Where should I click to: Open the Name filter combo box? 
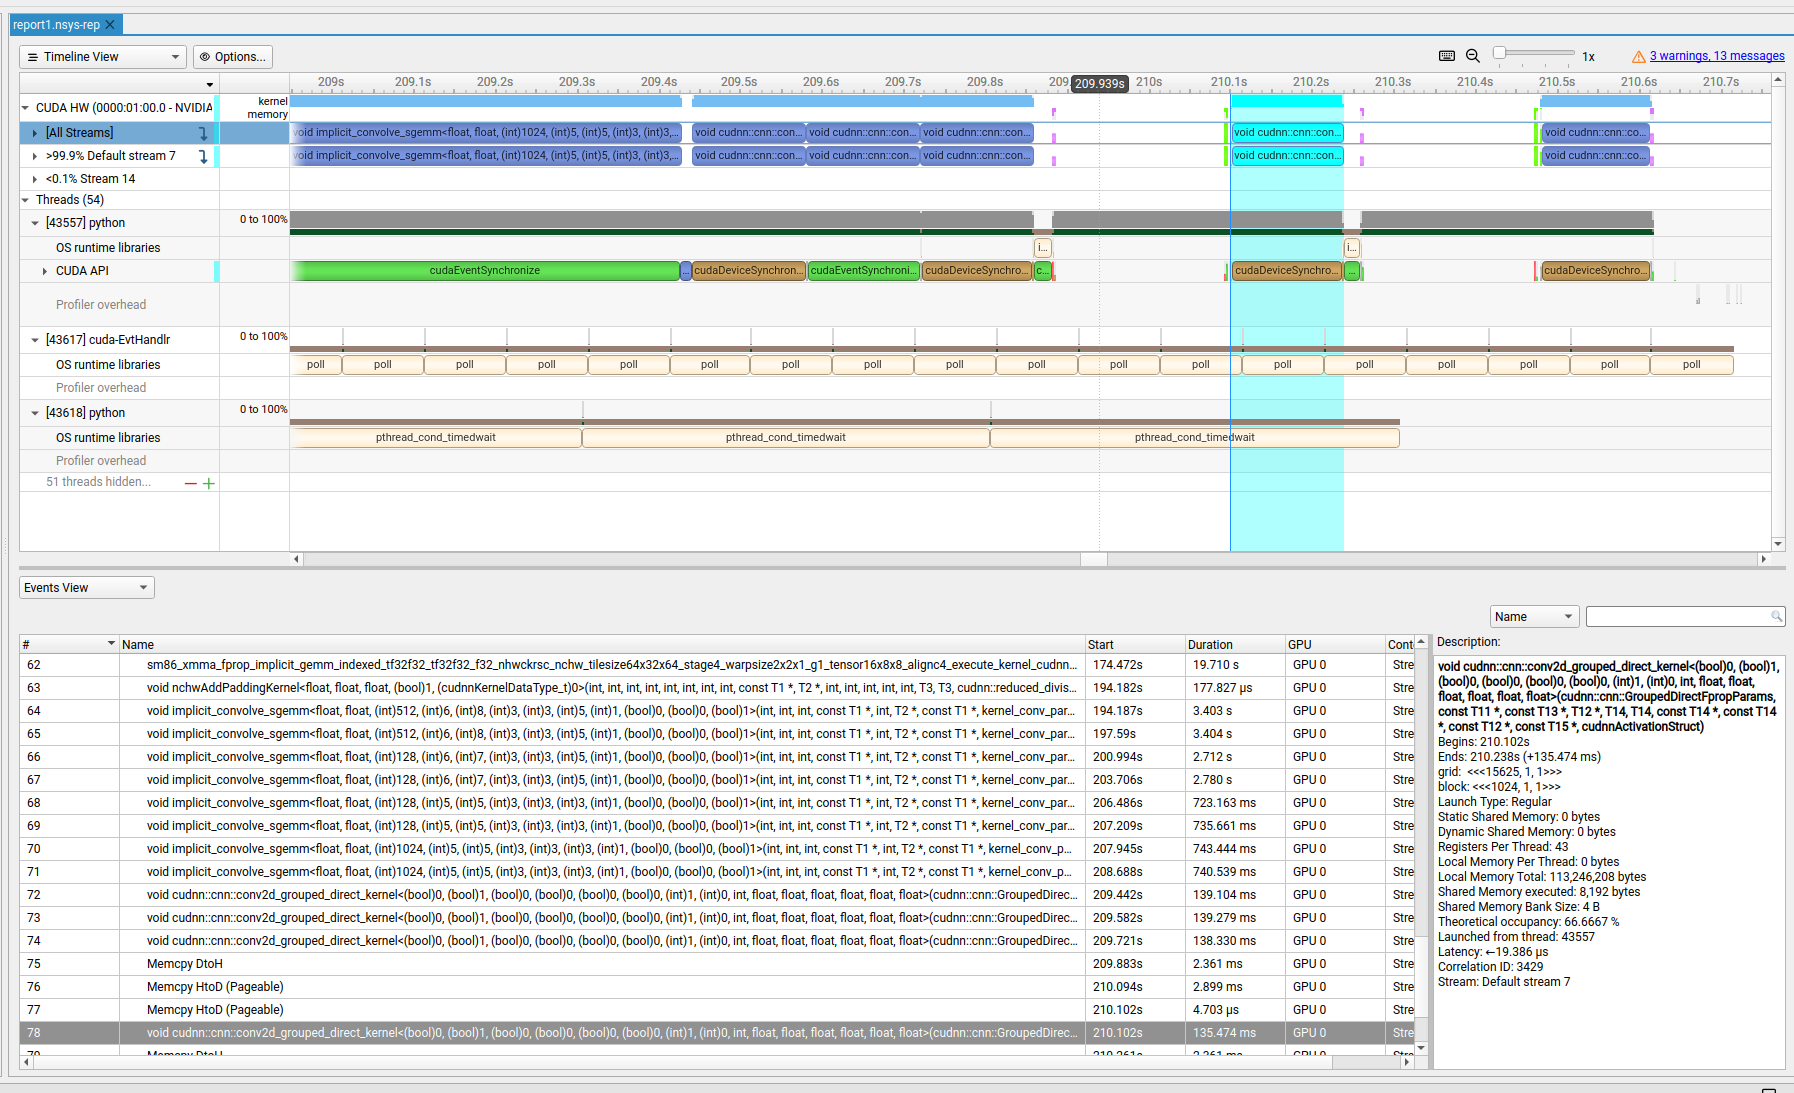1534,617
